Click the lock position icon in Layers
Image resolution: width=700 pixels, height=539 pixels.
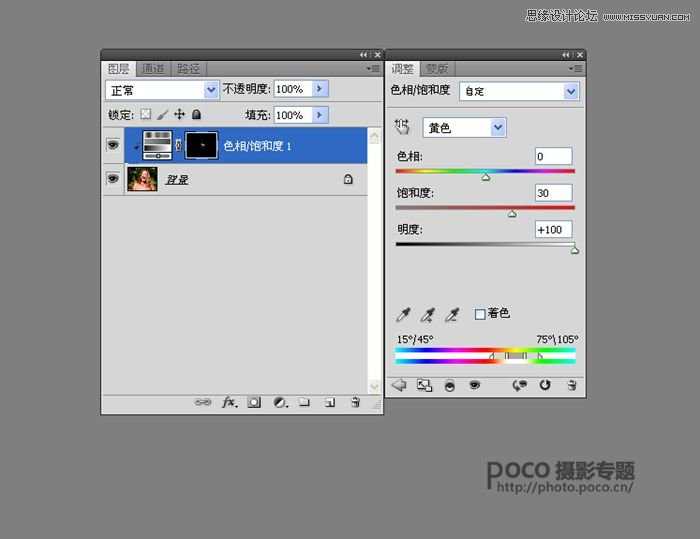[x=179, y=115]
